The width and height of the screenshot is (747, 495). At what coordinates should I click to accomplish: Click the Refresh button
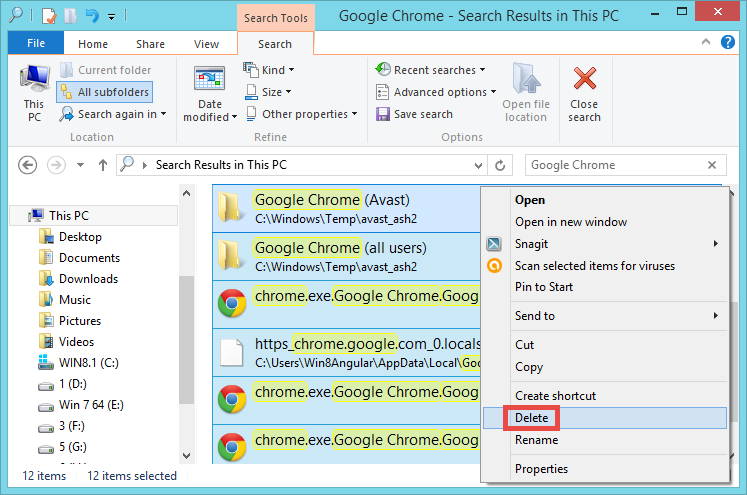pos(500,165)
